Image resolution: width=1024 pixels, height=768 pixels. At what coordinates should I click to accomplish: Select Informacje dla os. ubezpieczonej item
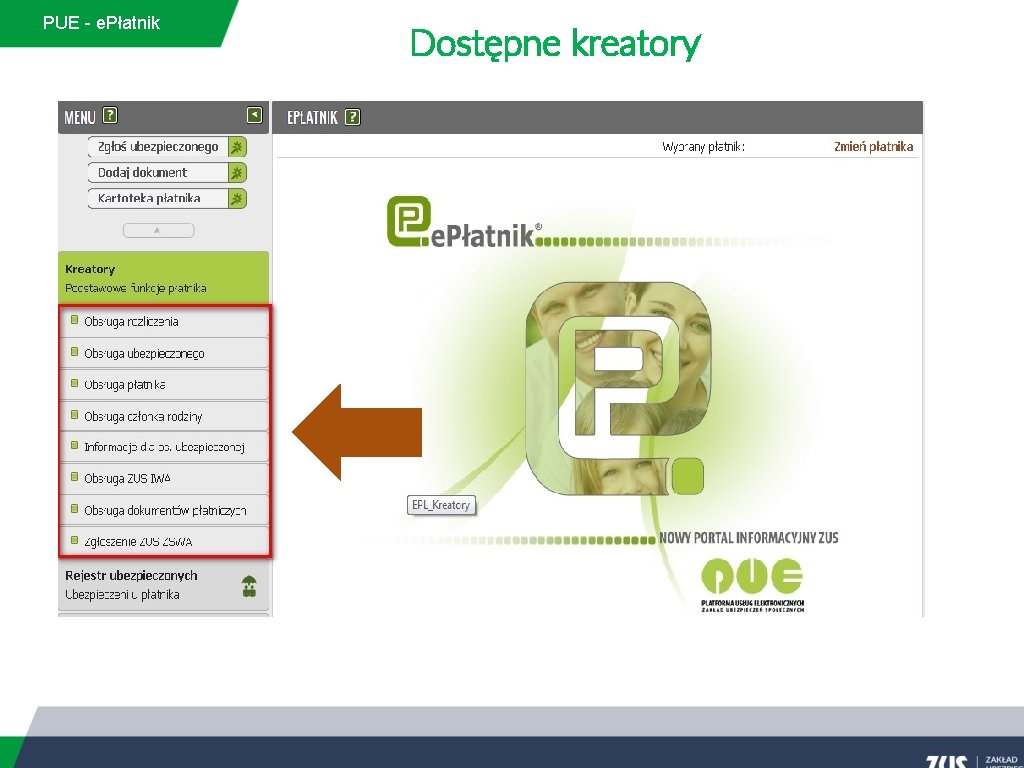coord(165,447)
